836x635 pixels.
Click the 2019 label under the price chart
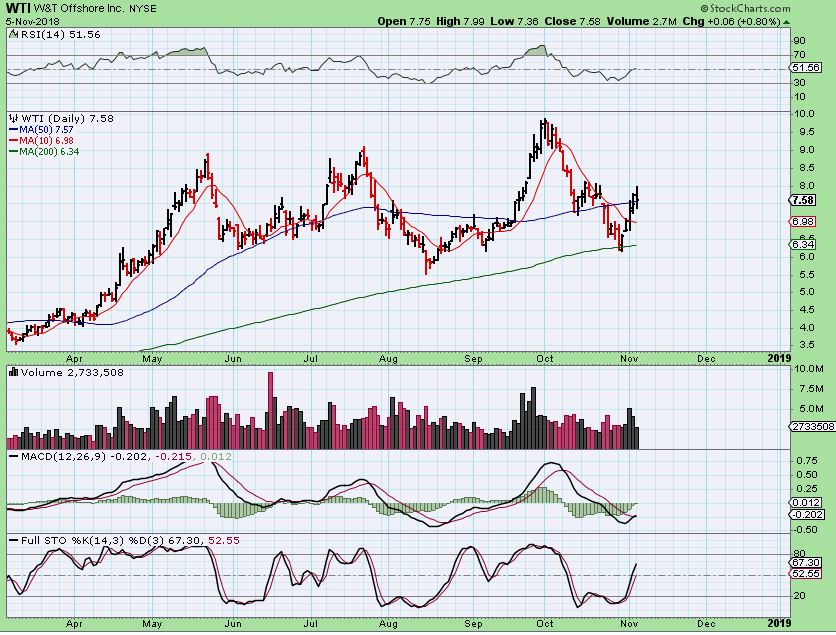pos(779,359)
